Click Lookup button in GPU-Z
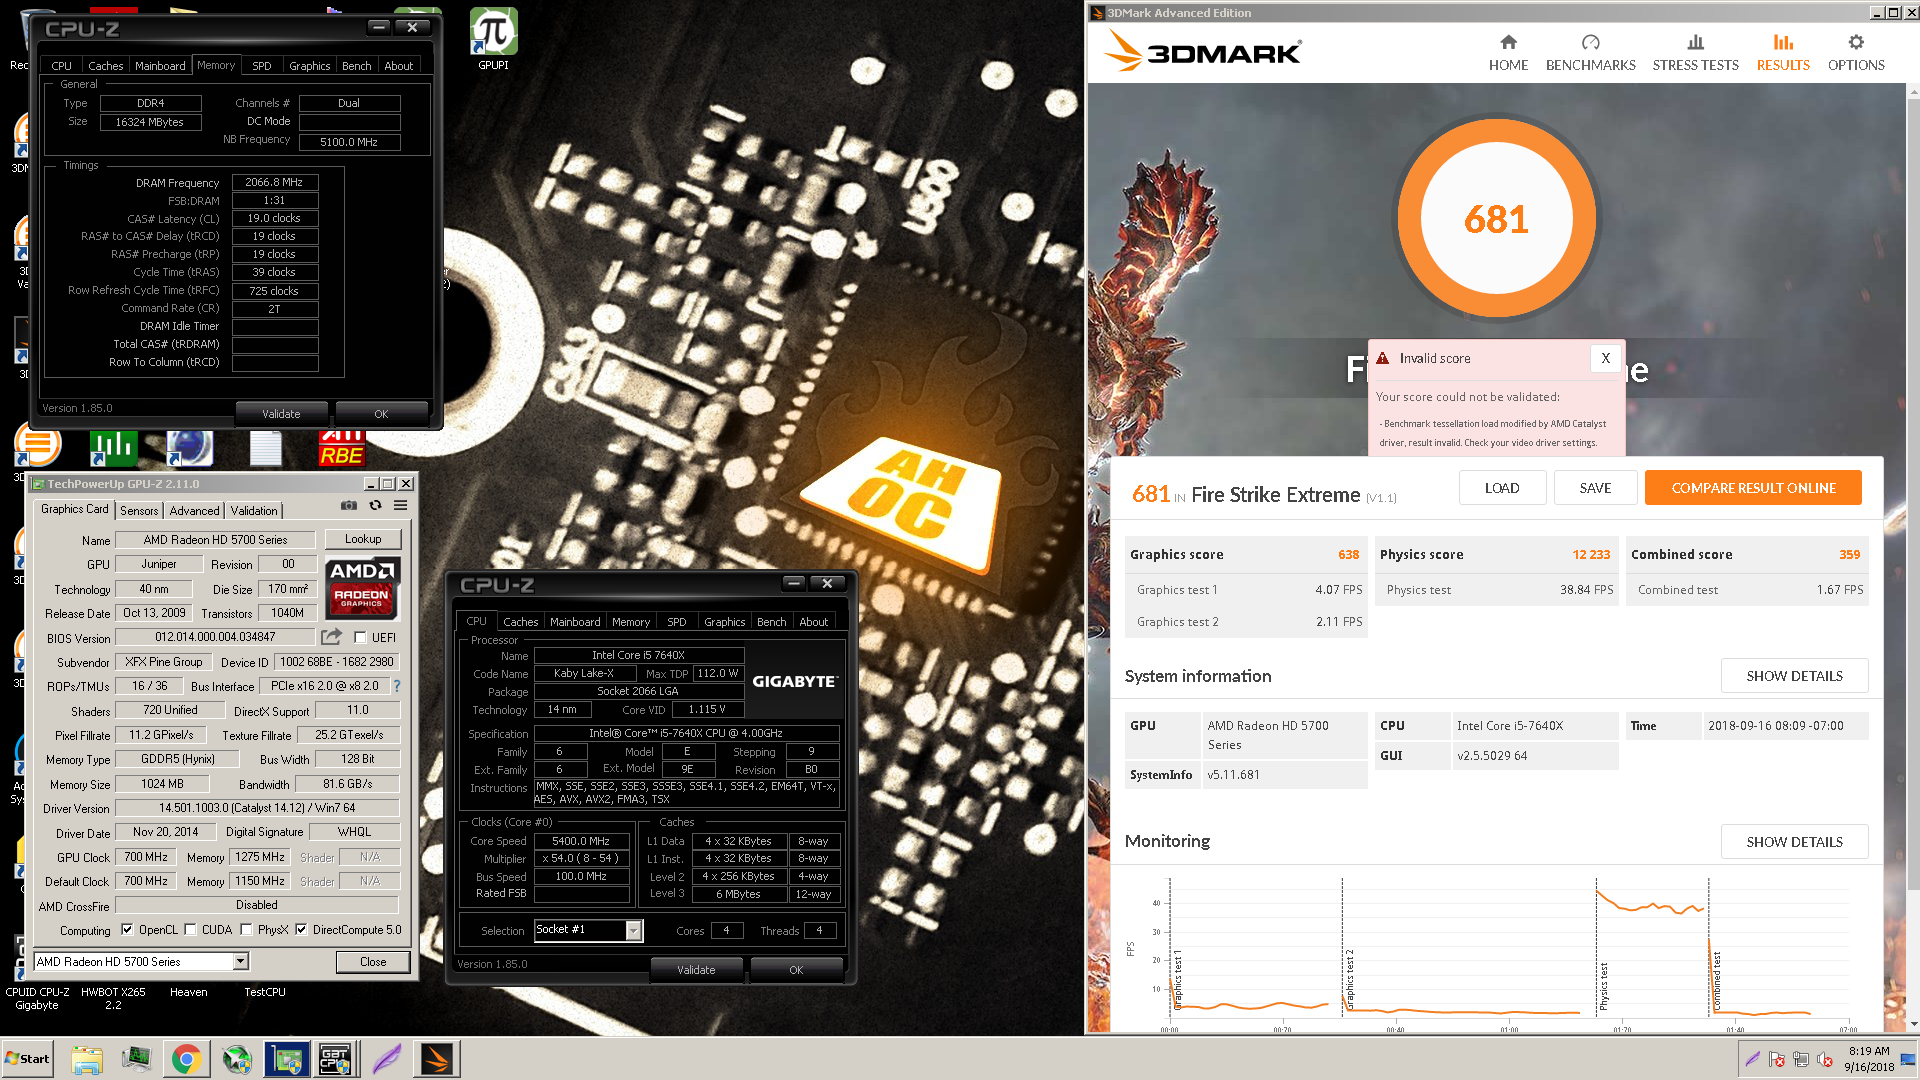This screenshot has width=1920, height=1080. point(363,539)
